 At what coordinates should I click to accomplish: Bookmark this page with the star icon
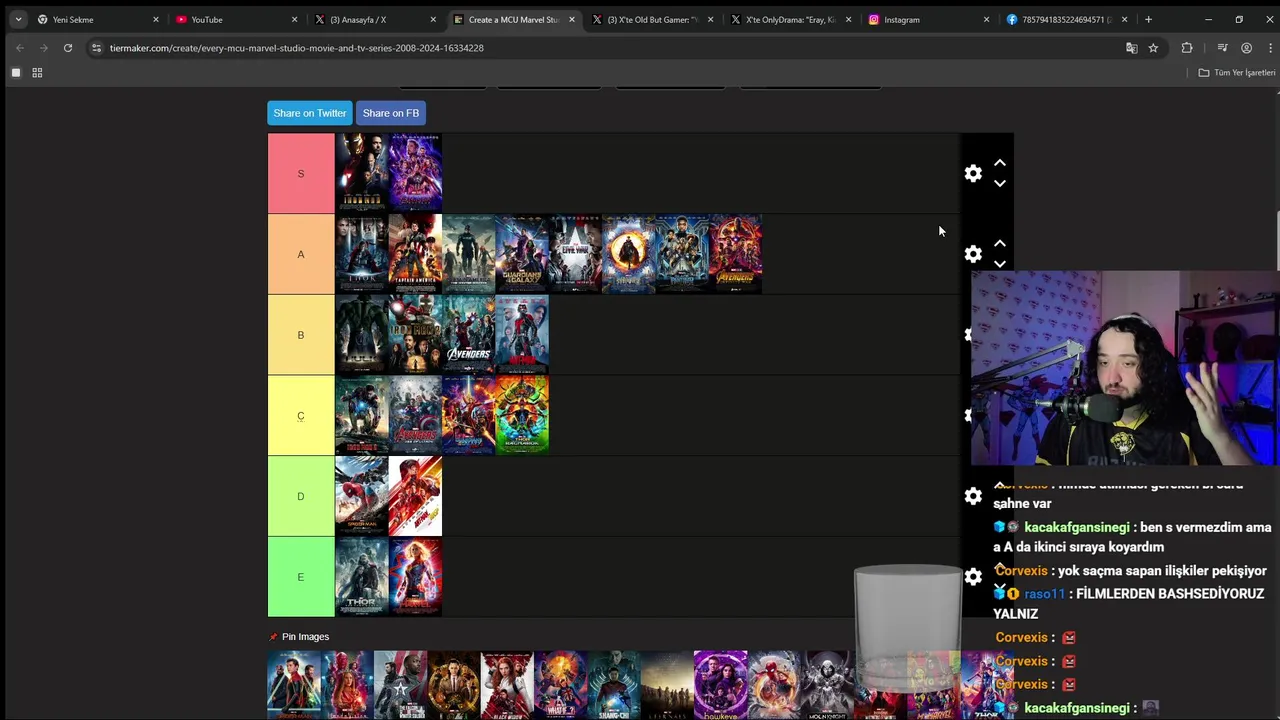tap(1153, 48)
